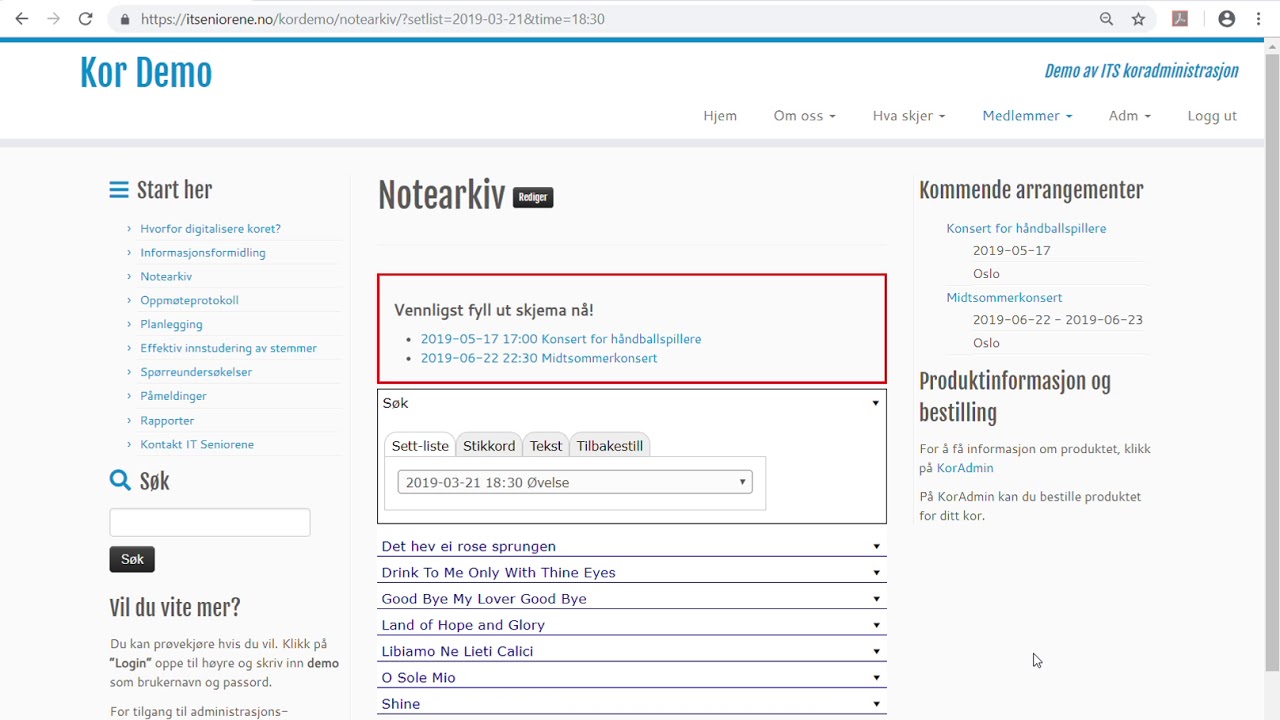Screen dimensions: 1280x720
Task: Open the Planlegging sidebar link
Action: [x=171, y=325]
